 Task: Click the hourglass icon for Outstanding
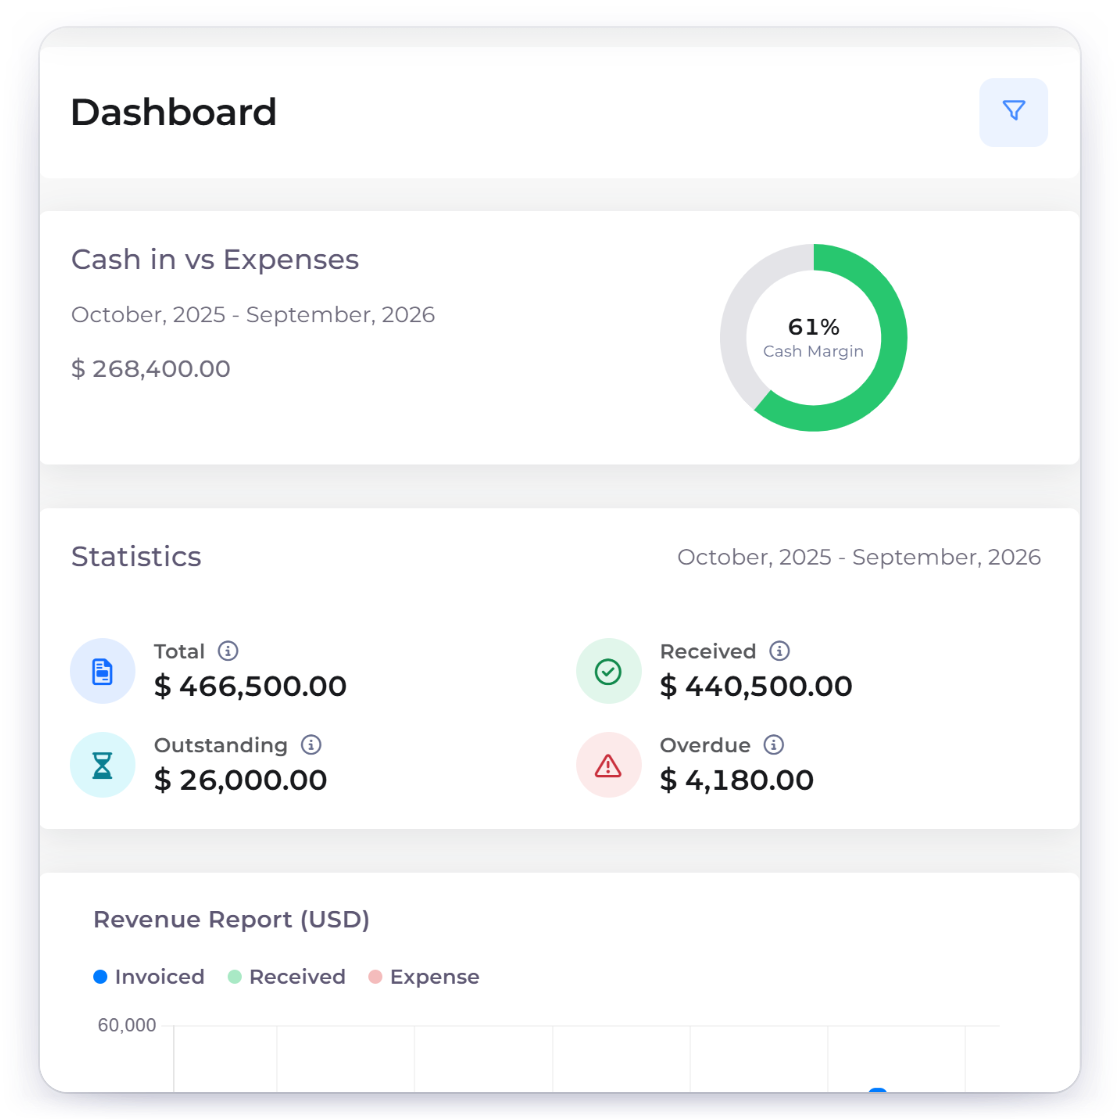pos(102,765)
